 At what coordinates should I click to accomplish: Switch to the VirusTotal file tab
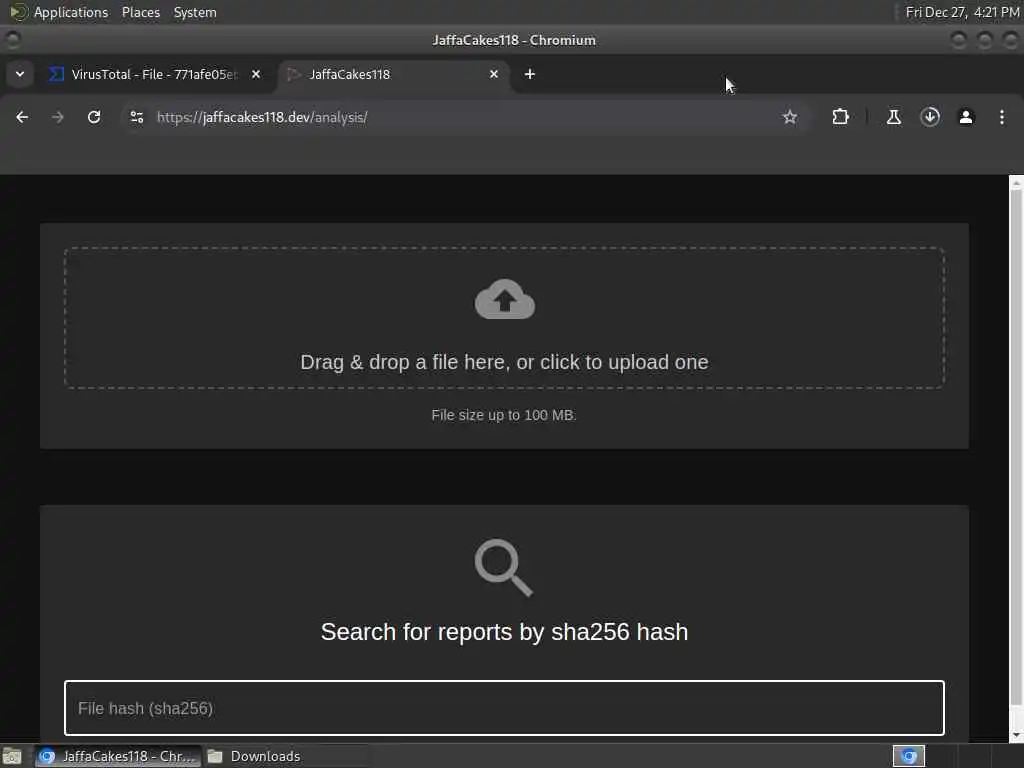[153, 74]
